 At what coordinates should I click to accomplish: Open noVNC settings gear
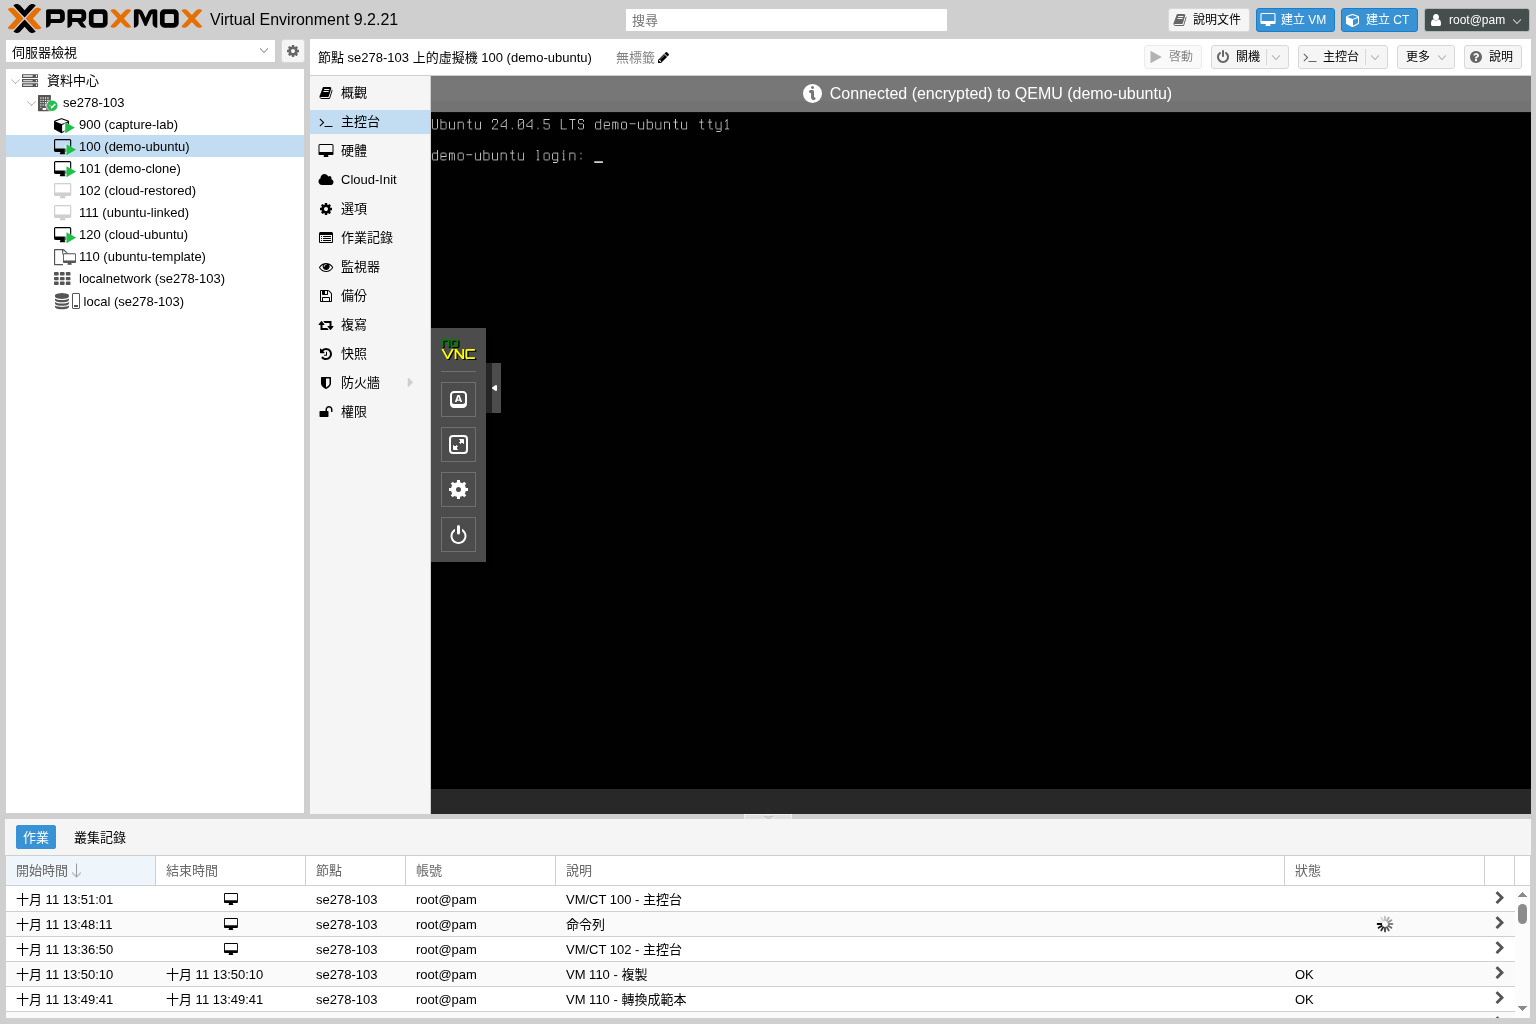pos(458,489)
